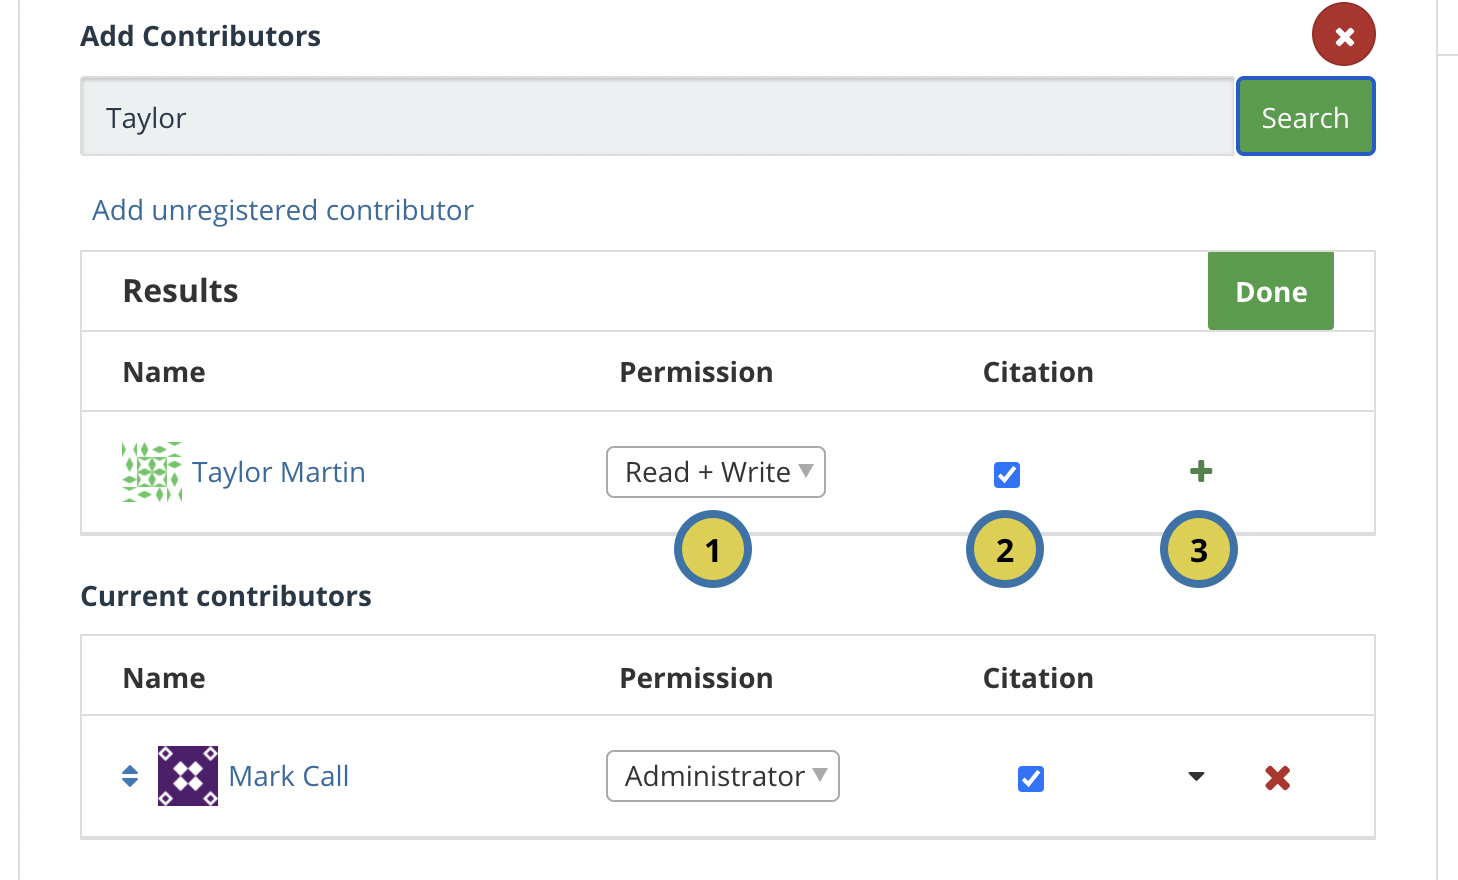Click the yellow callout marker number 2
Image resolution: width=1458 pixels, height=880 pixels.
click(x=1005, y=549)
